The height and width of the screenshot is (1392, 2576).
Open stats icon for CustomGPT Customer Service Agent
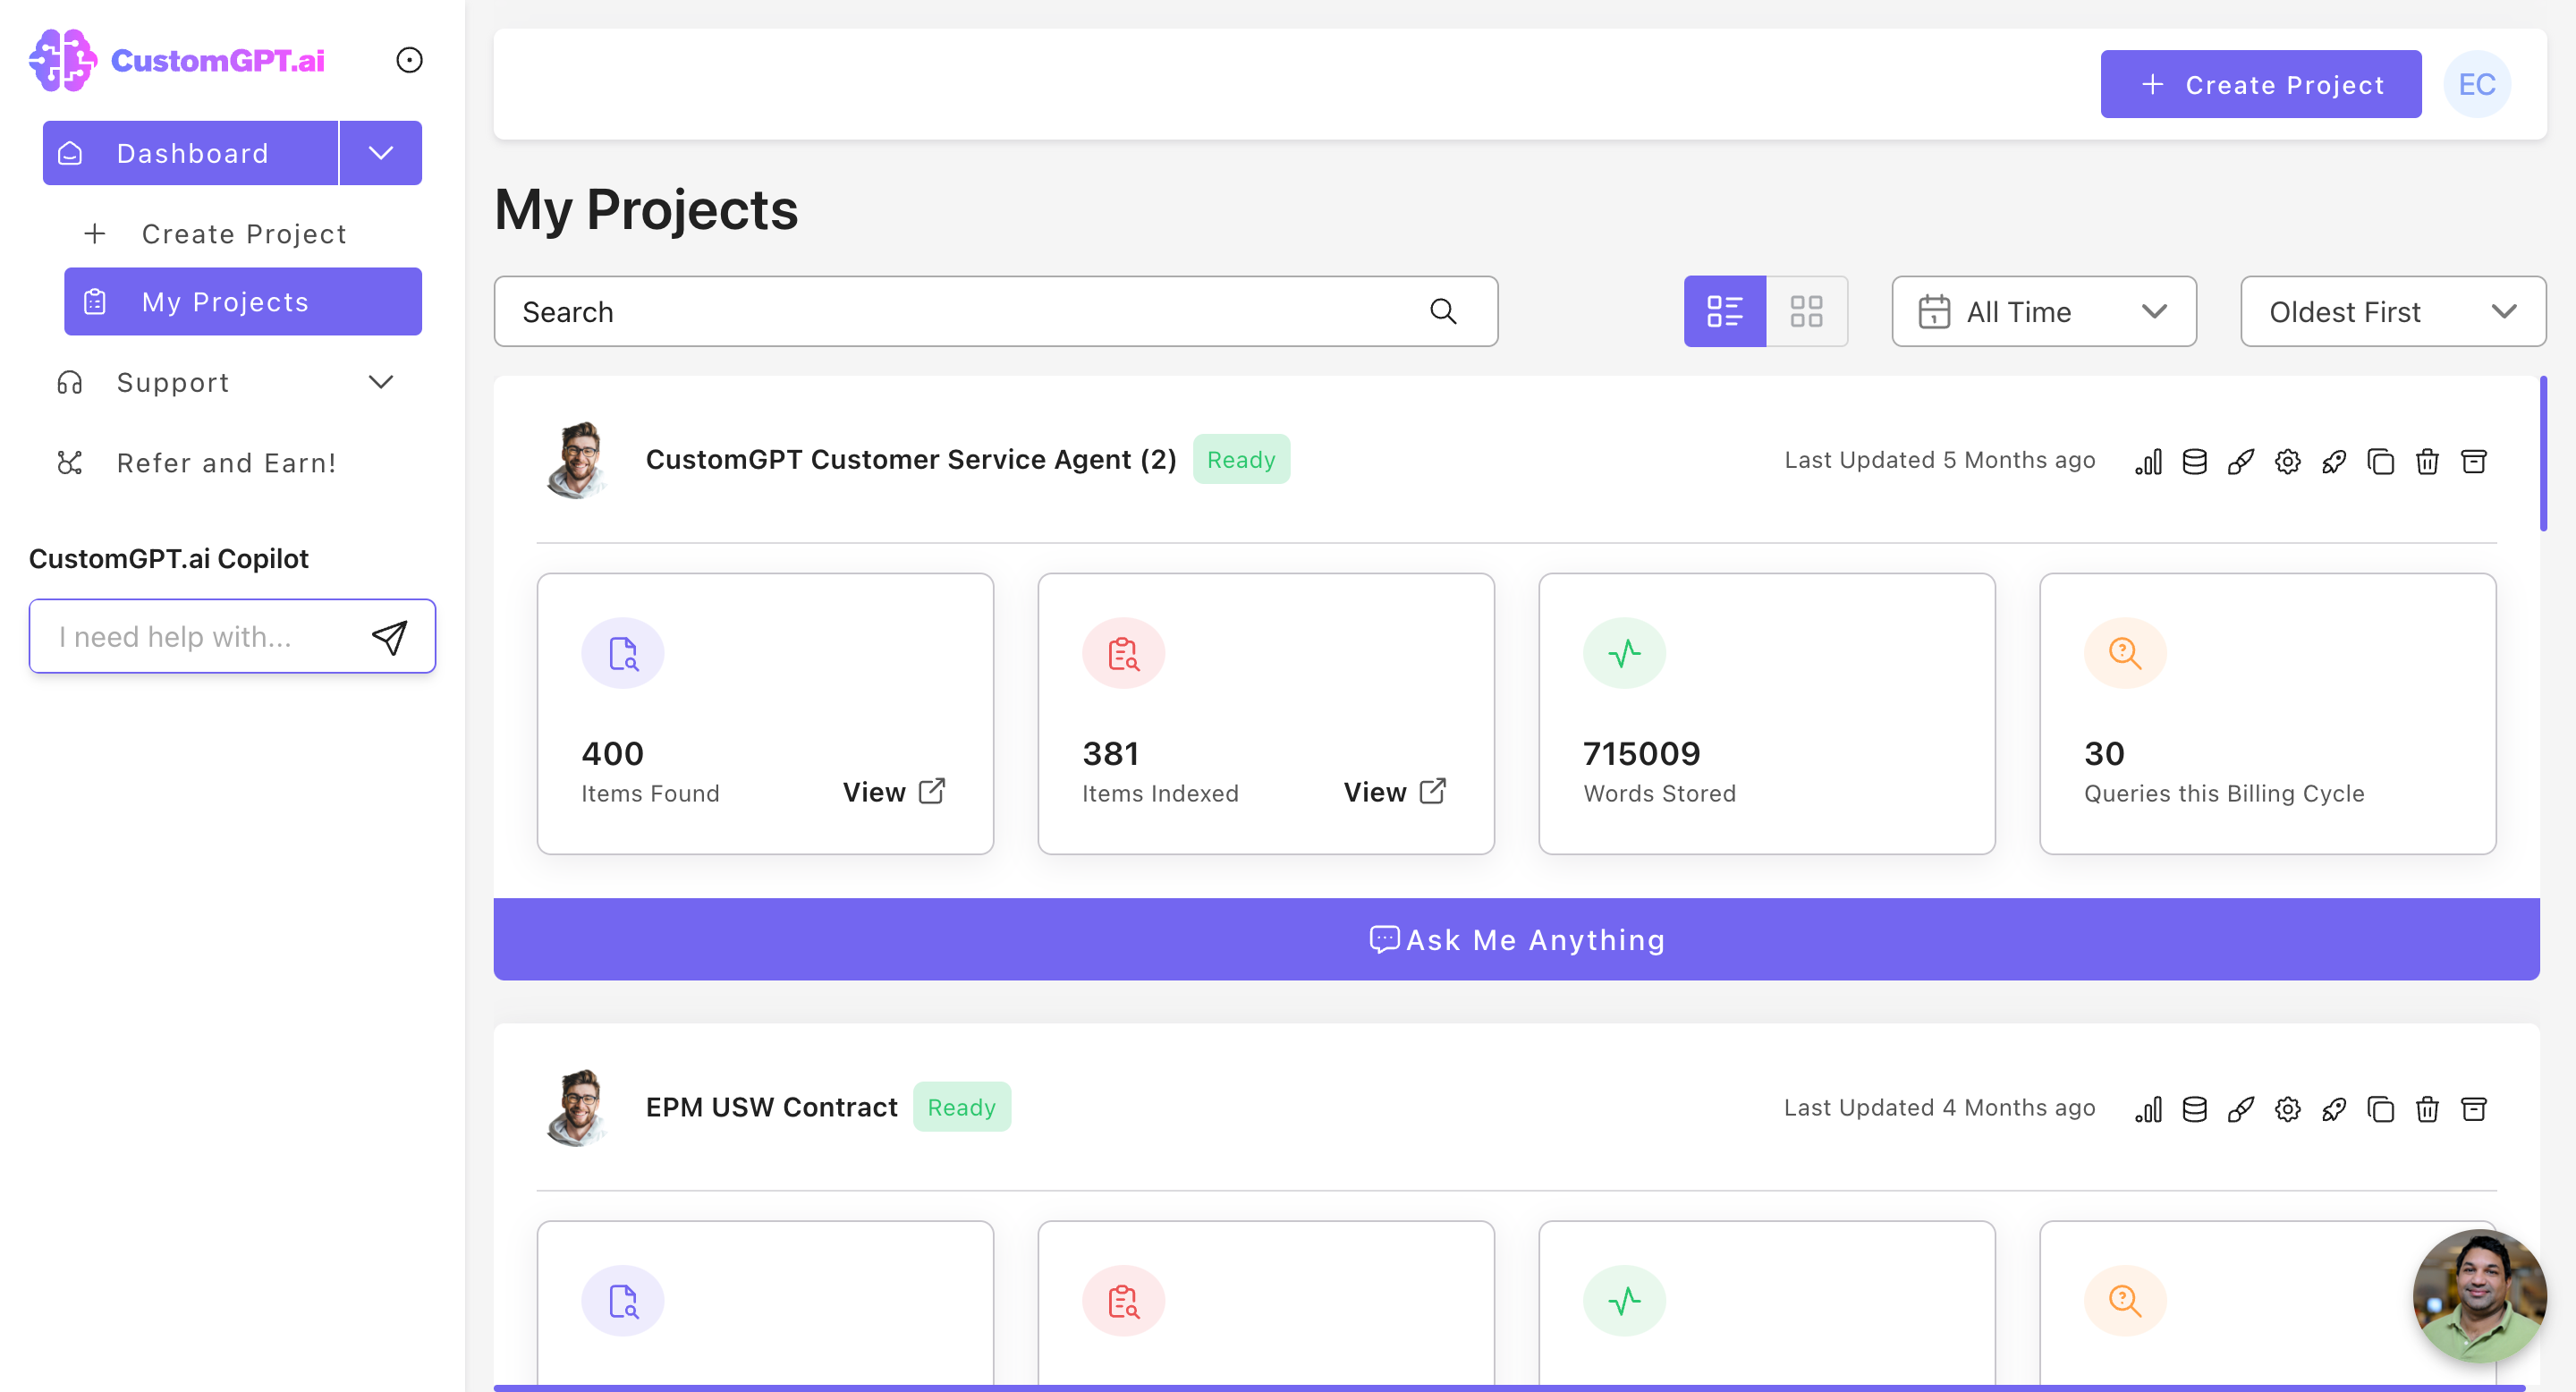[x=2148, y=461]
